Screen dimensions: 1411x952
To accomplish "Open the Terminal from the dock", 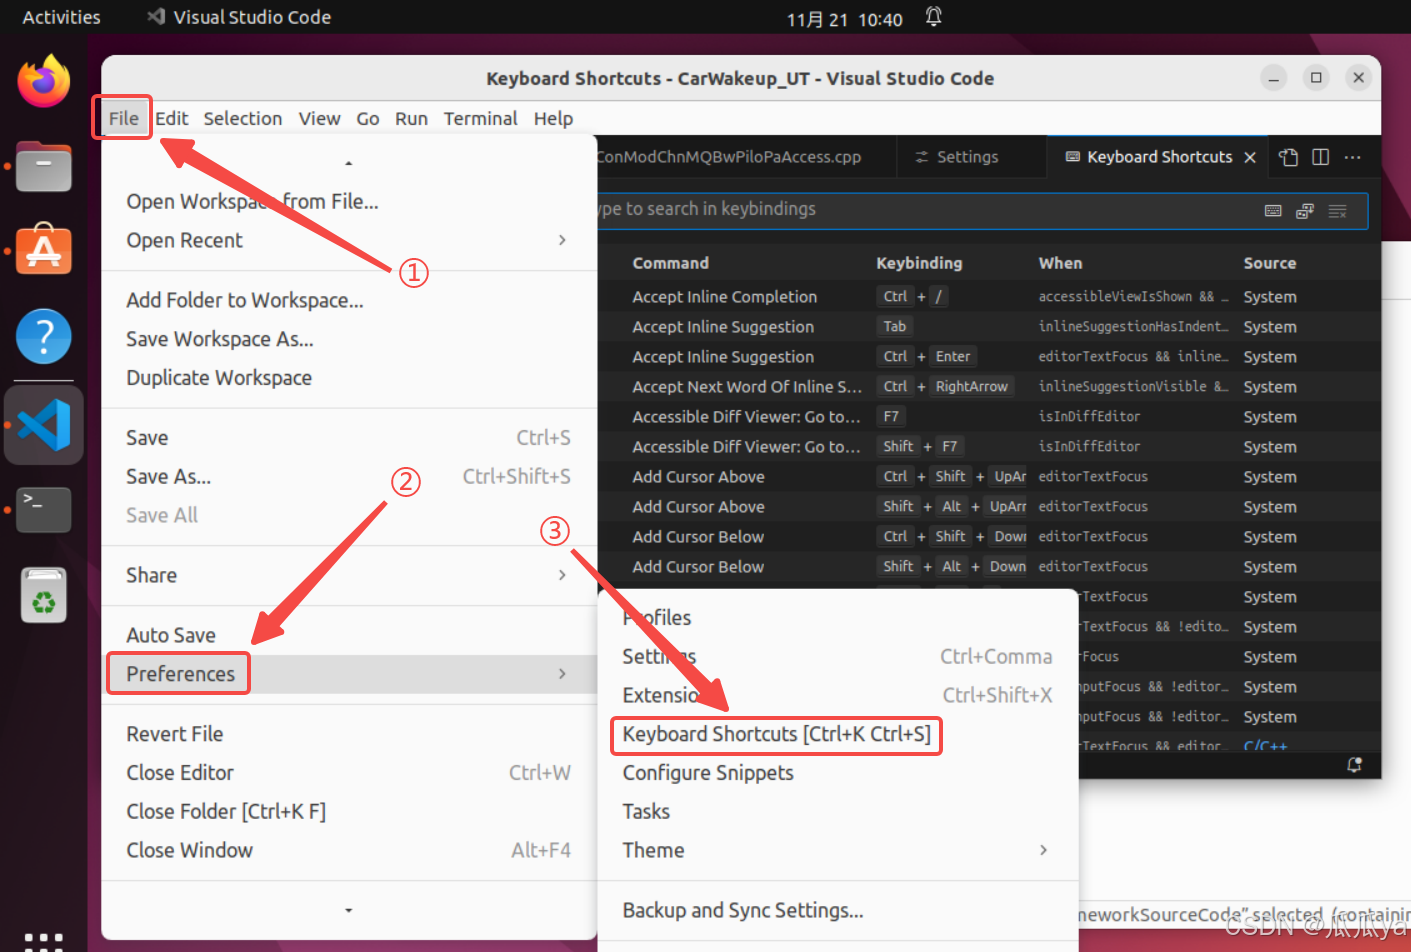I will (x=44, y=510).
